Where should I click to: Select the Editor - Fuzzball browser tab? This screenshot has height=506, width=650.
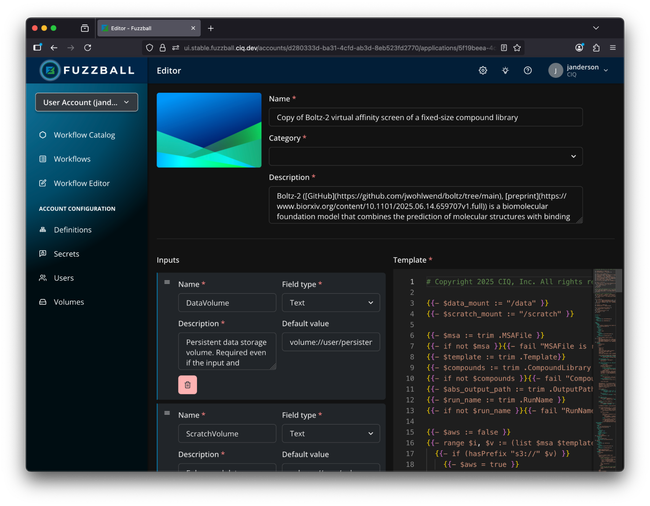tap(149, 28)
